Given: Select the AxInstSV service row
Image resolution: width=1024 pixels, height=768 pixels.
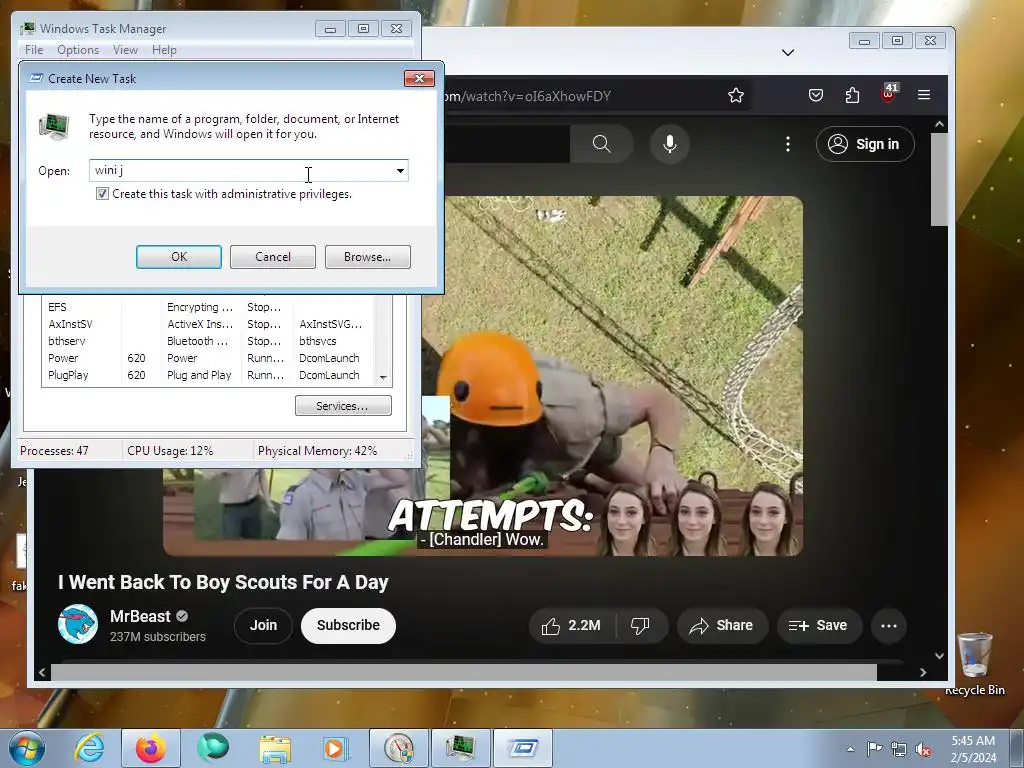Looking at the screenshot, I should 208,324.
